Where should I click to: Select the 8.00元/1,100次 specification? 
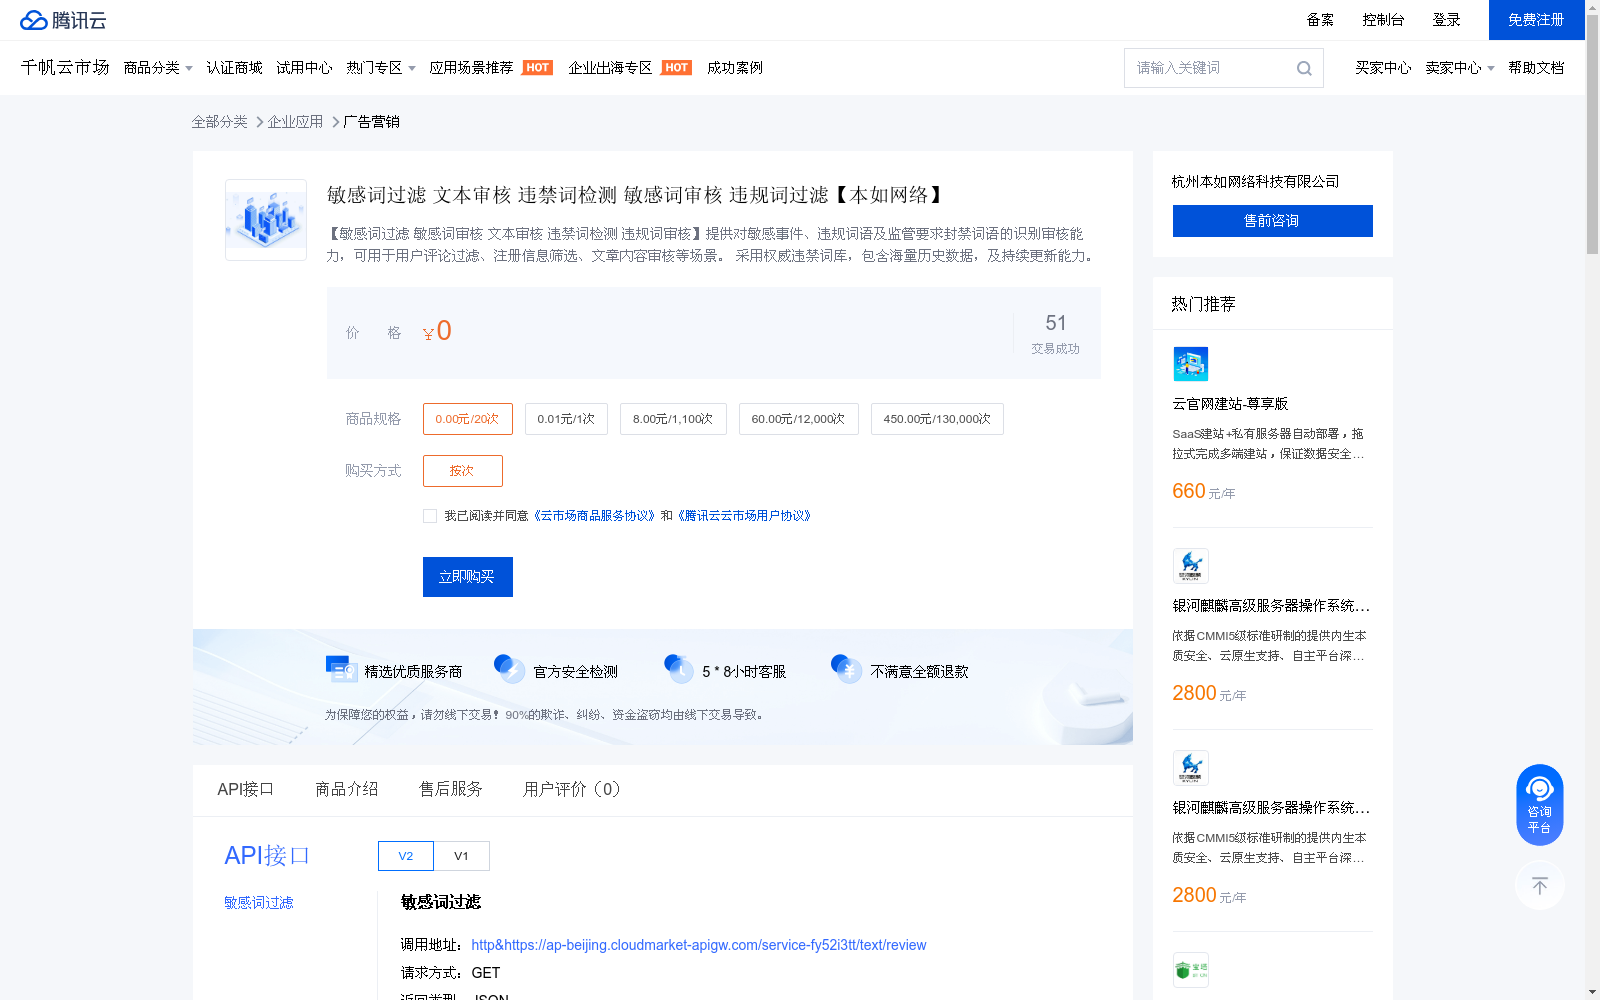pos(673,419)
